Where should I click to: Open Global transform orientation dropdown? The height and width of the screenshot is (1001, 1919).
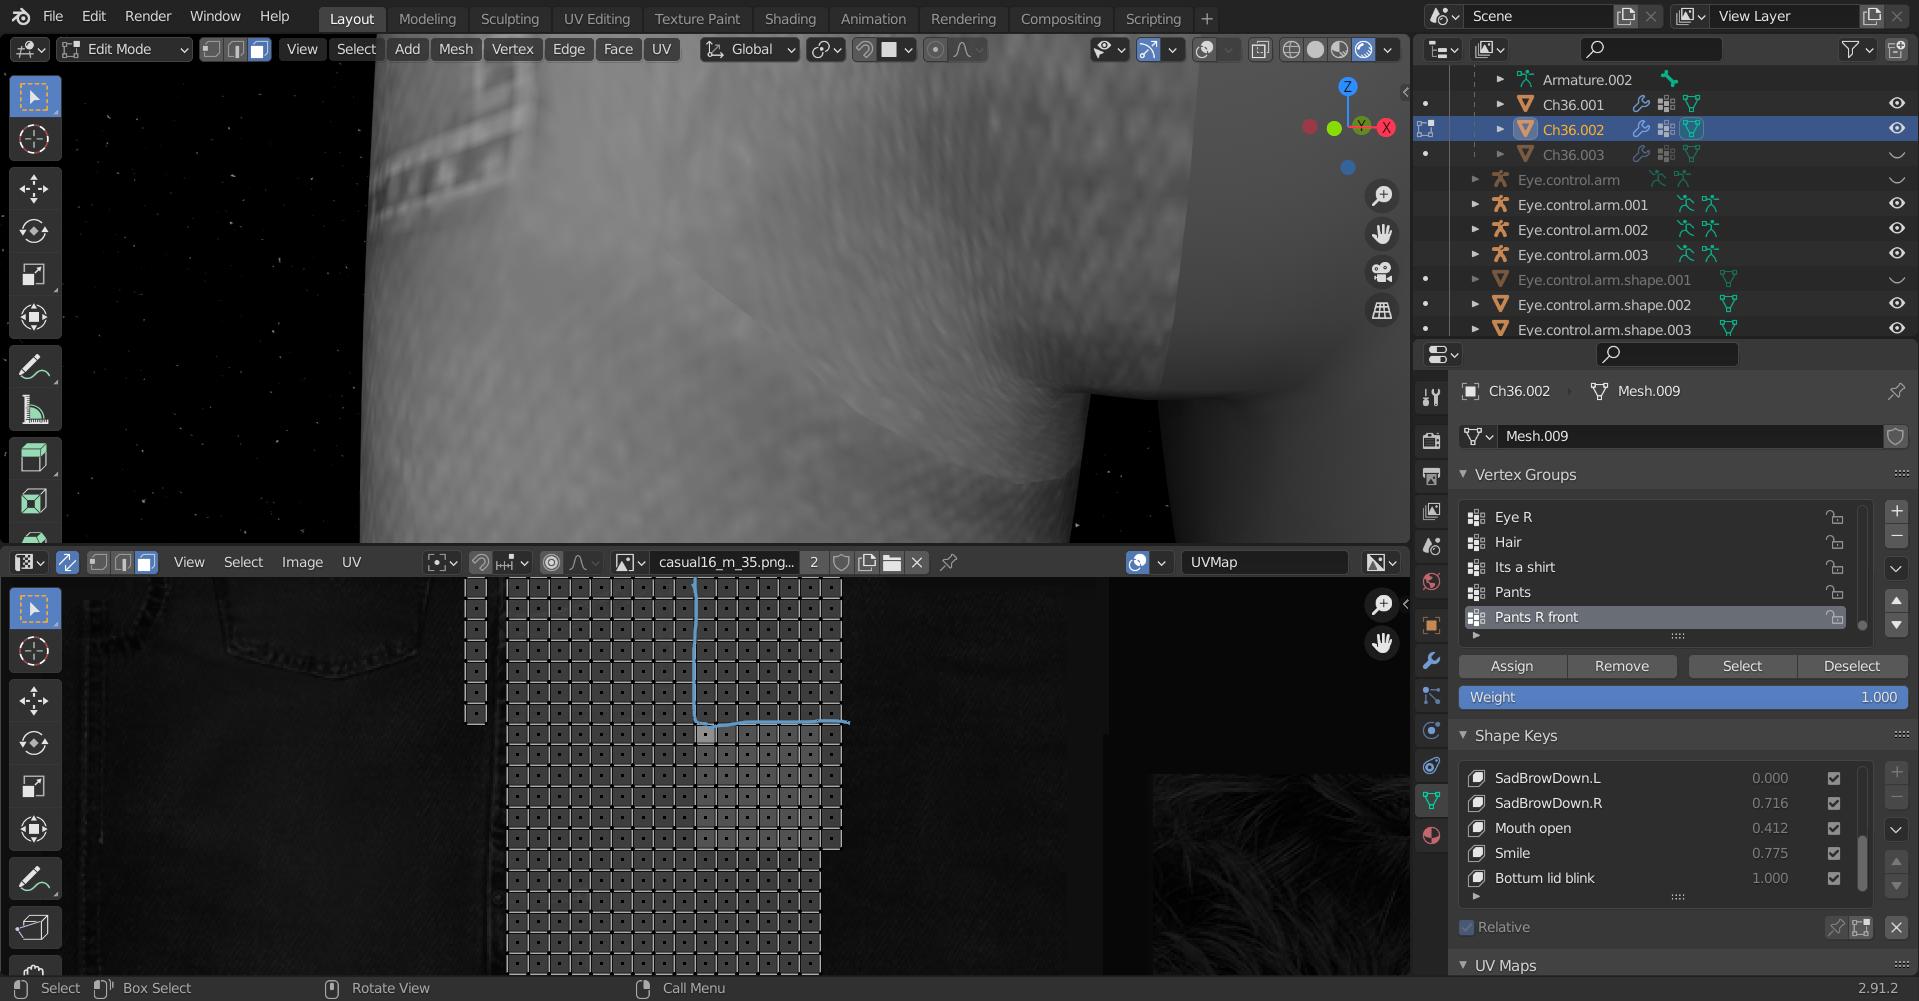click(x=750, y=49)
